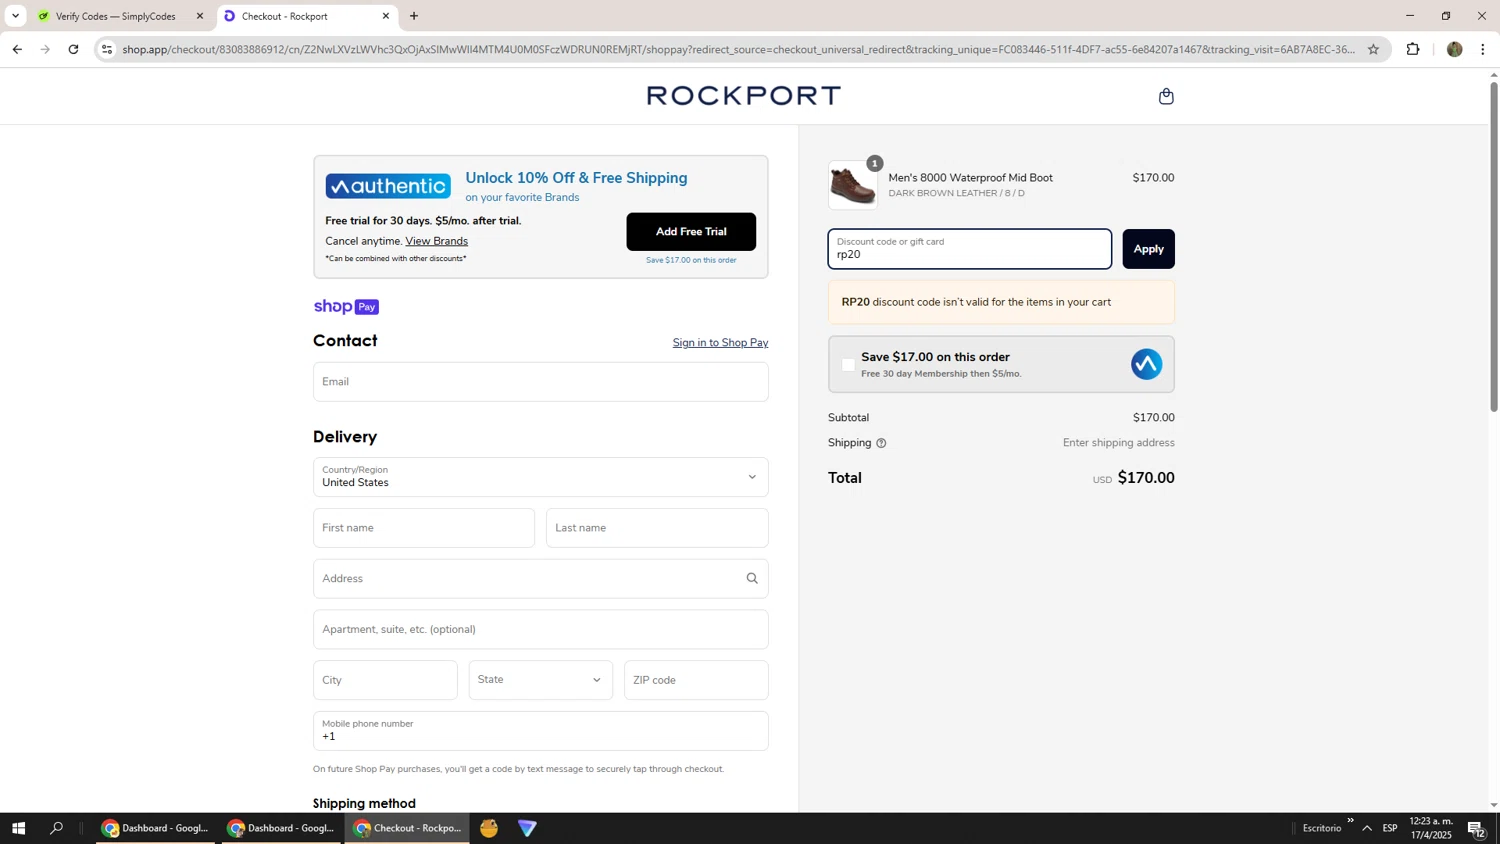Image resolution: width=1500 pixels, height=844 pixels.
Task: Open Windows taskbar search
Action: [57, 828]
